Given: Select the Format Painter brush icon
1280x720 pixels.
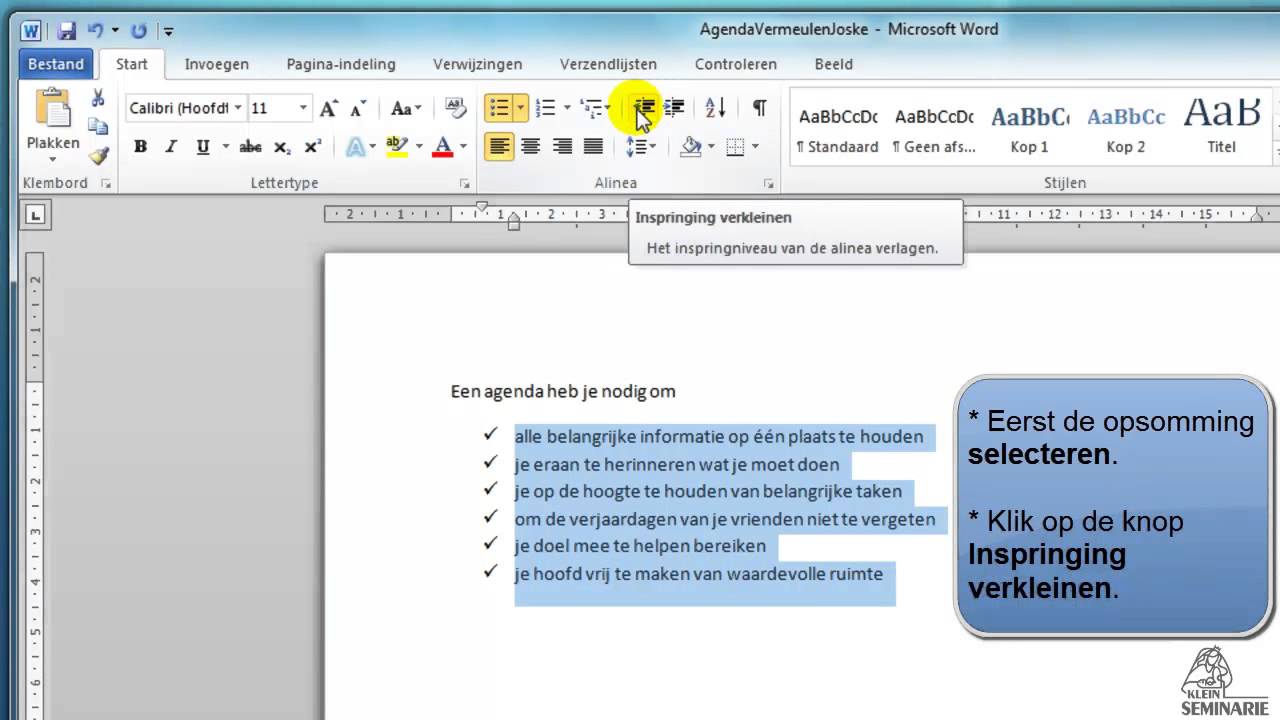Looking at the screenshot, I should 98,156.
